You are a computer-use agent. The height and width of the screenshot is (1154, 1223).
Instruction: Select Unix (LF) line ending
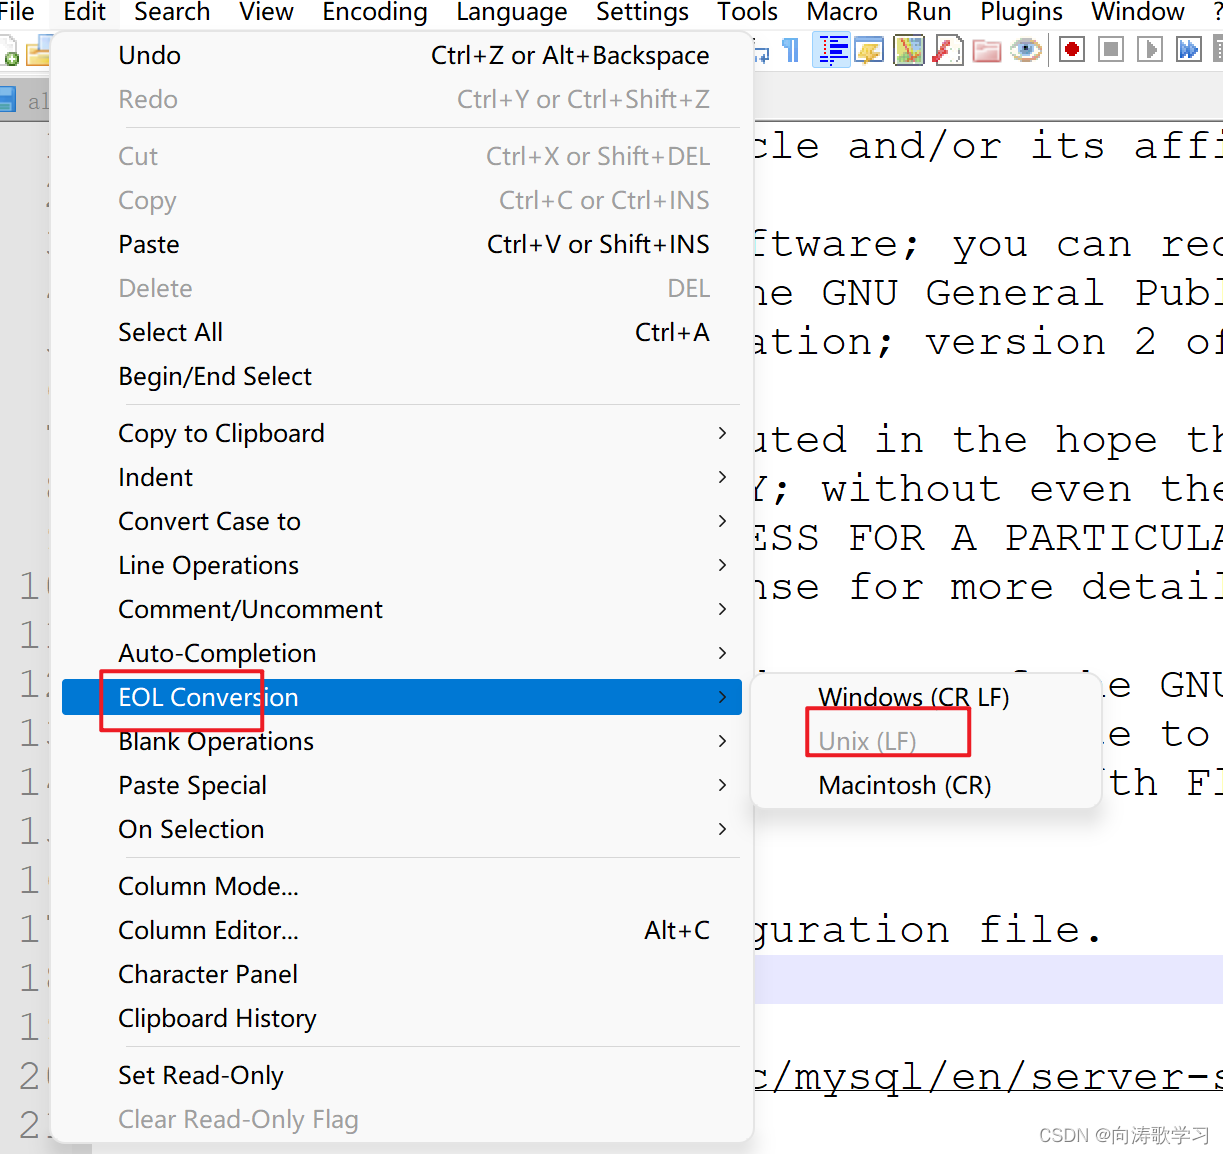pyautogui.click(x=925, y=741)
